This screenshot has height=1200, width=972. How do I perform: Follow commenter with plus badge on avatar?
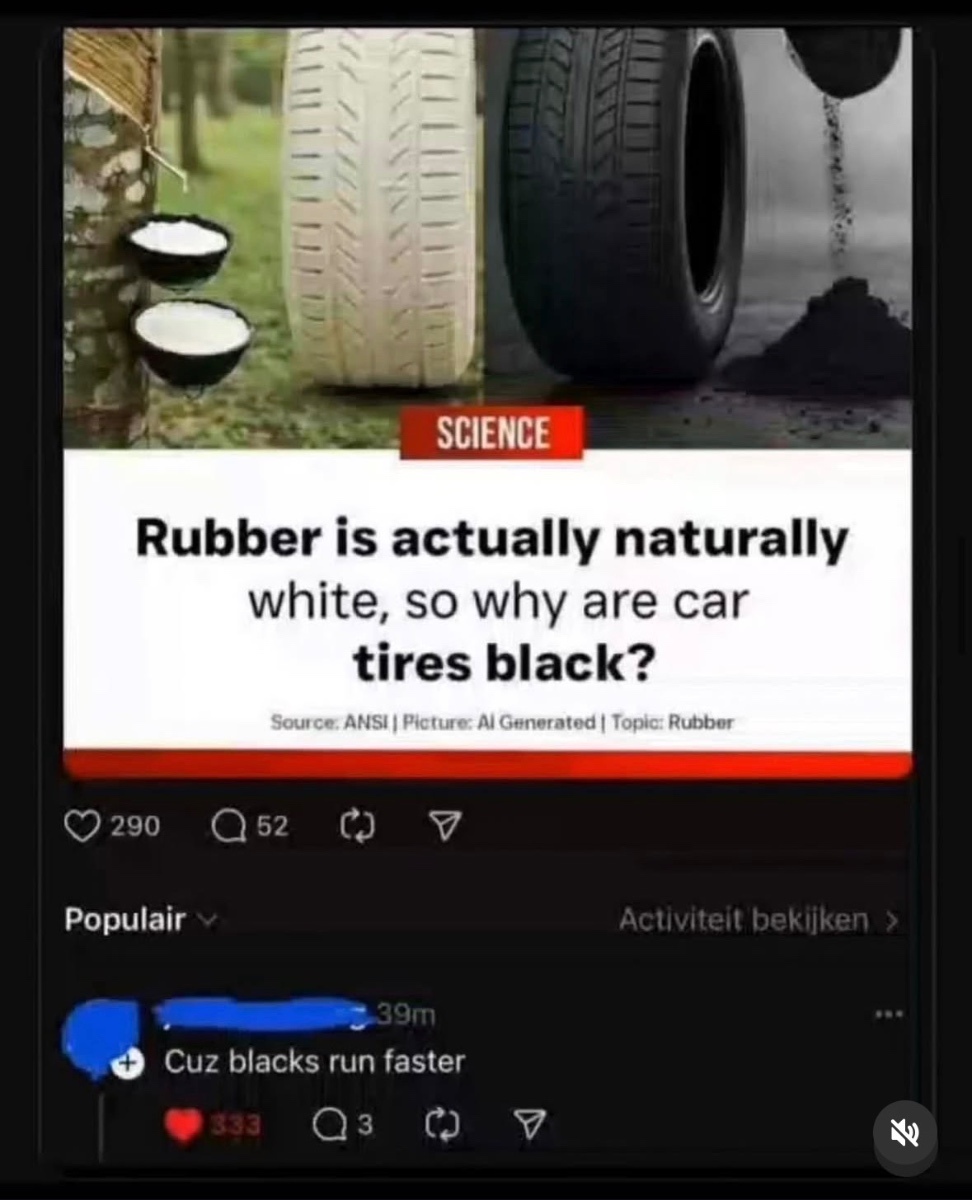pyautogui.click(x=127, y=1065)
